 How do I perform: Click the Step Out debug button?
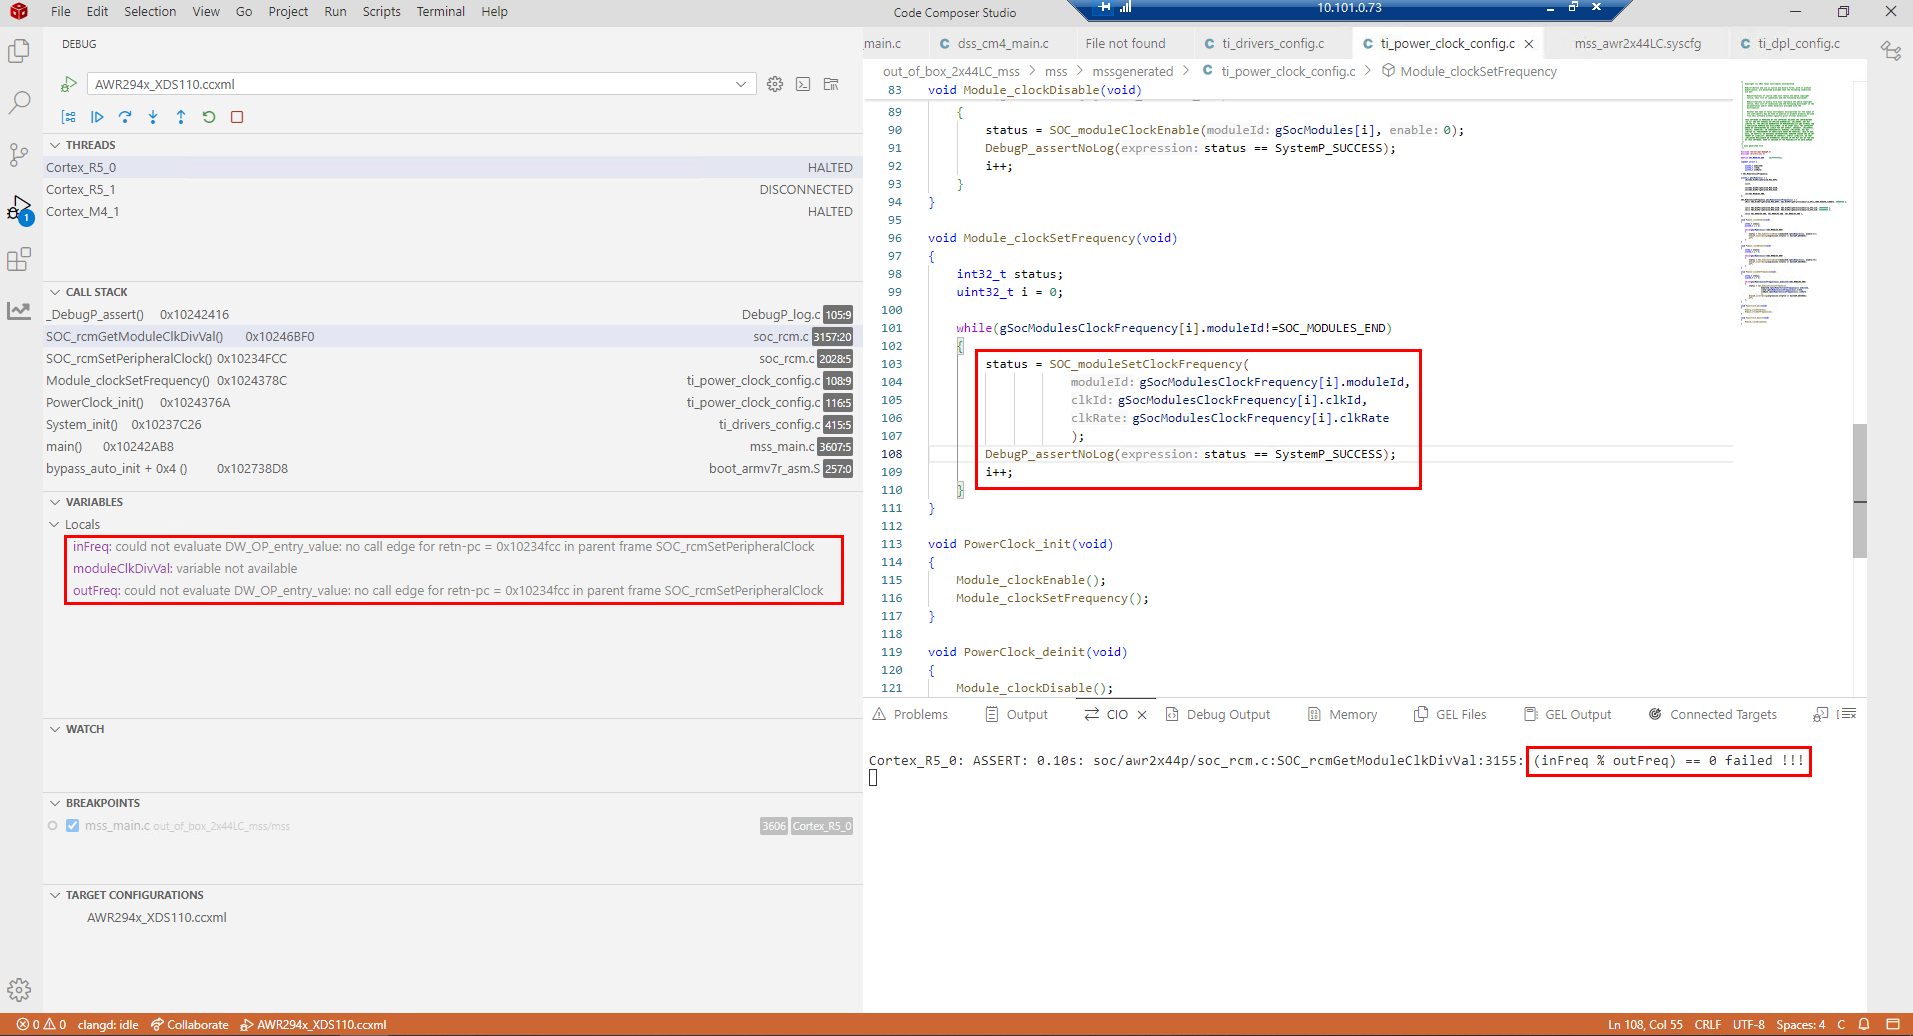181,117
